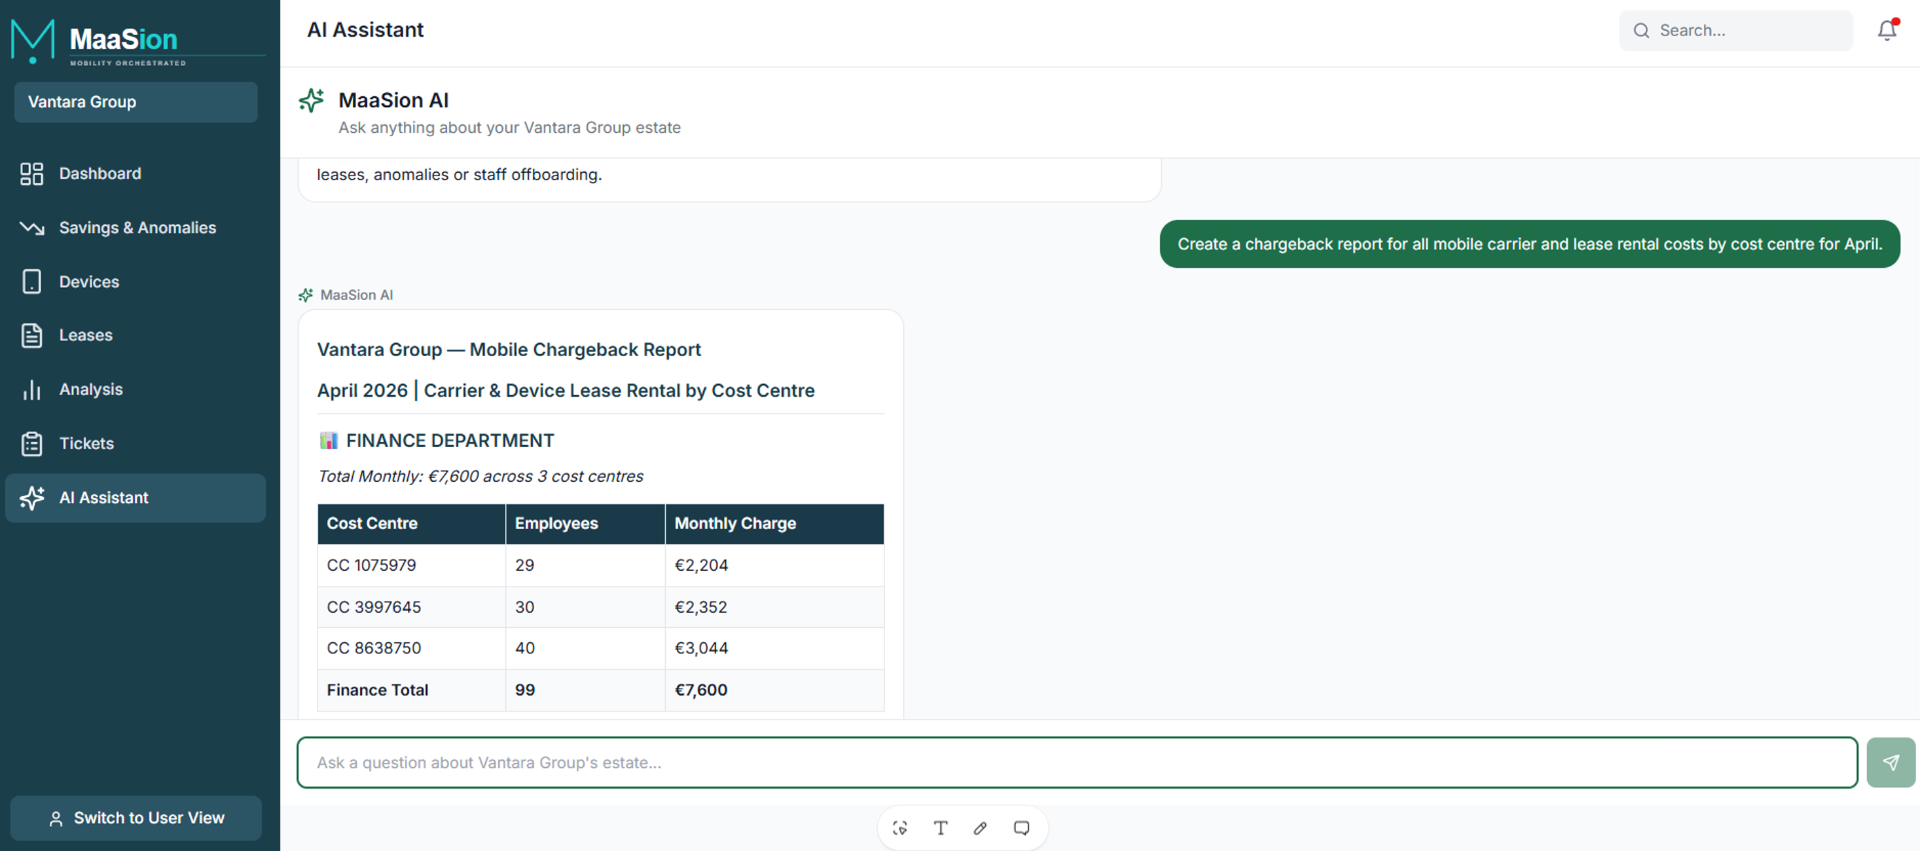Open the Analysis section
Image resolution: width=1920 pixels, height=851 pixels.
135,390
